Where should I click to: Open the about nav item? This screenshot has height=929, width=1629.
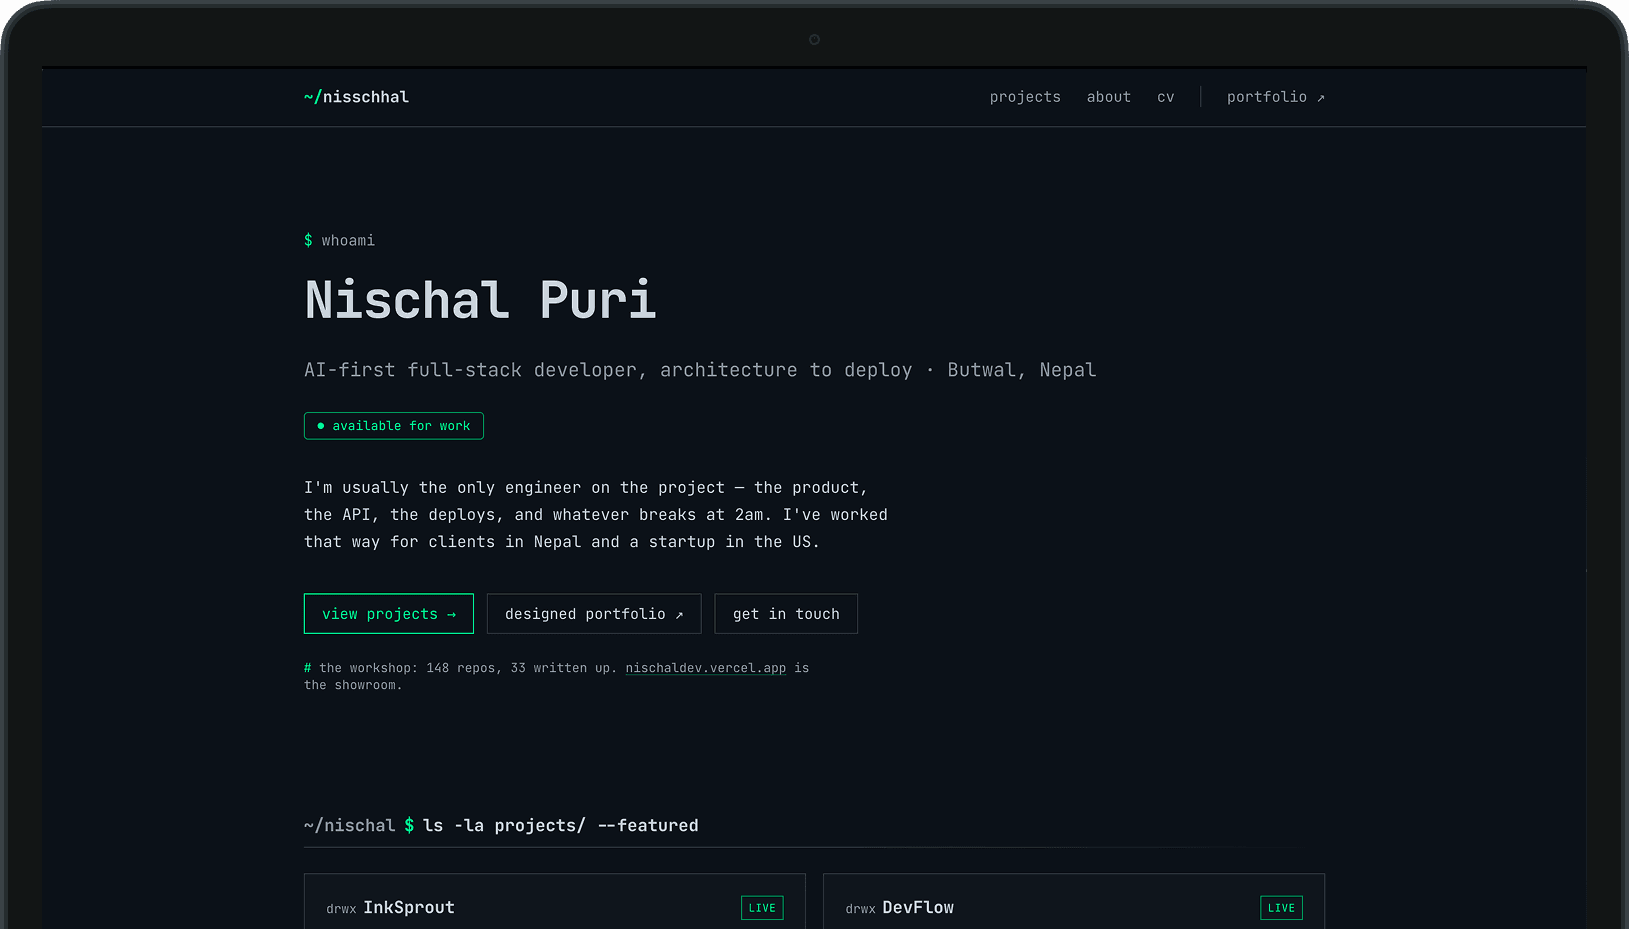tap(1108, 97)
